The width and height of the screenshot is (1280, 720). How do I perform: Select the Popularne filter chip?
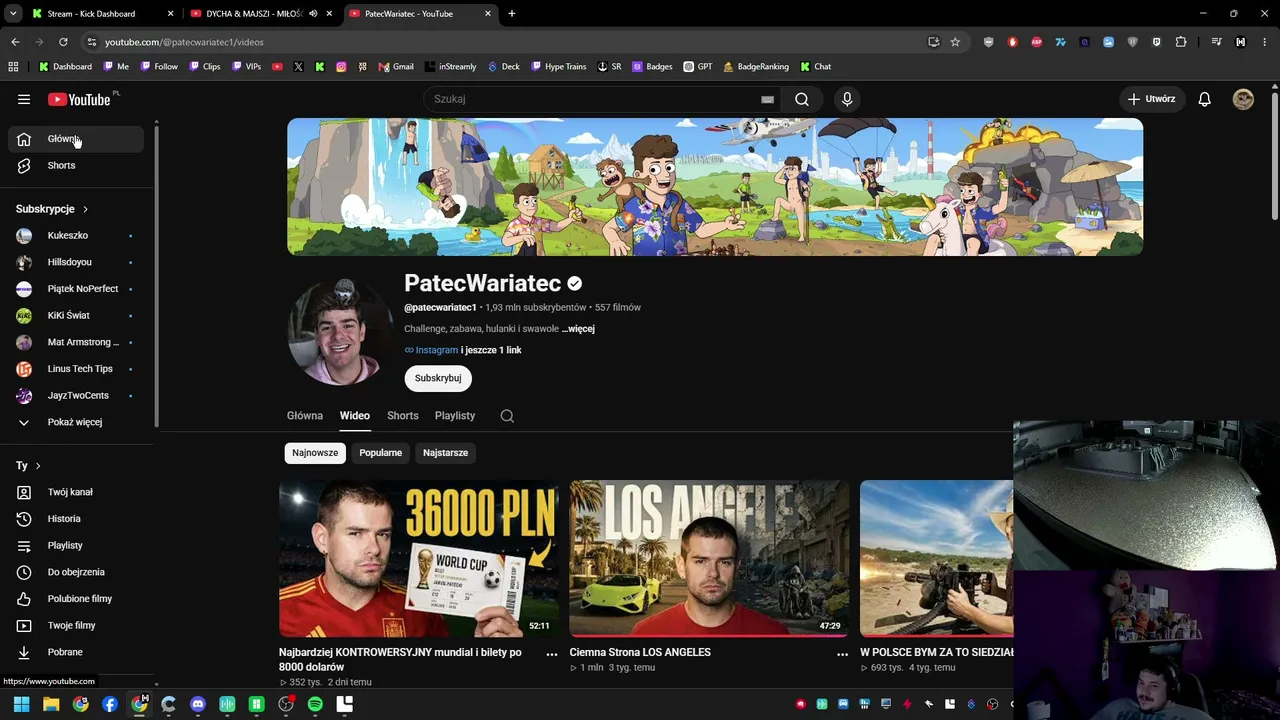click(381, 453)
